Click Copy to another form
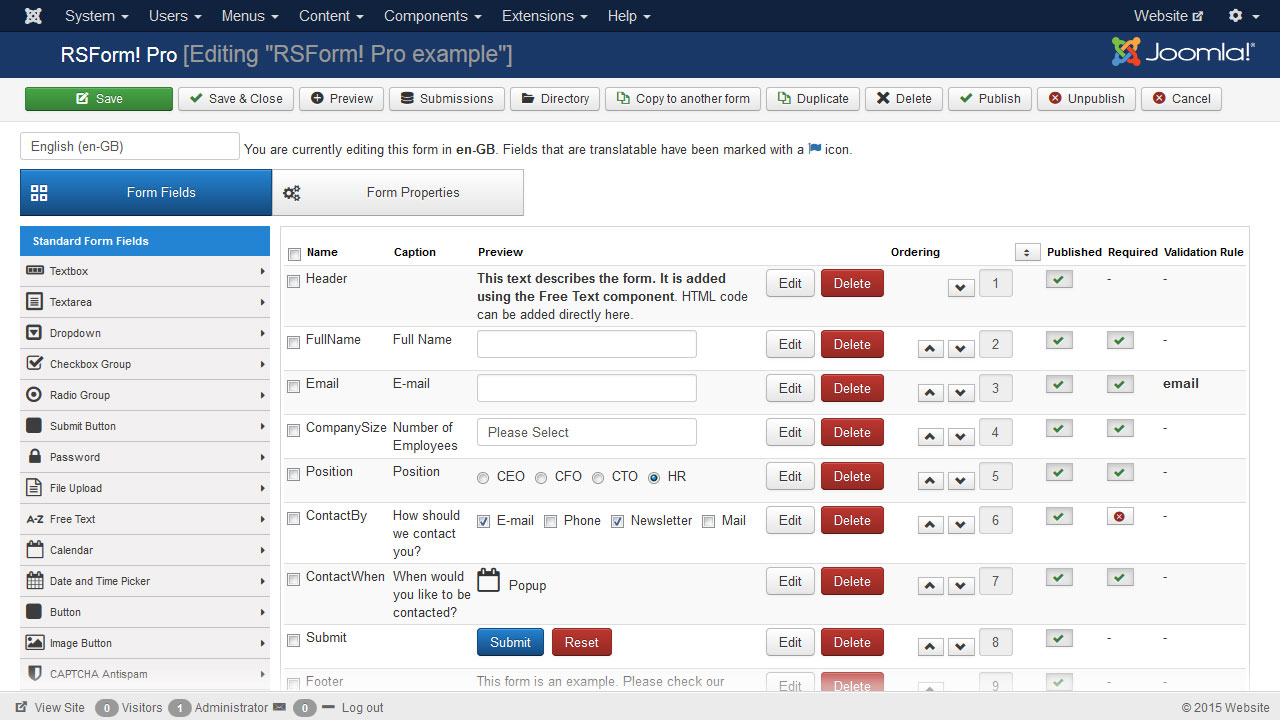1280x720 pixels. (x=683, y=98)
